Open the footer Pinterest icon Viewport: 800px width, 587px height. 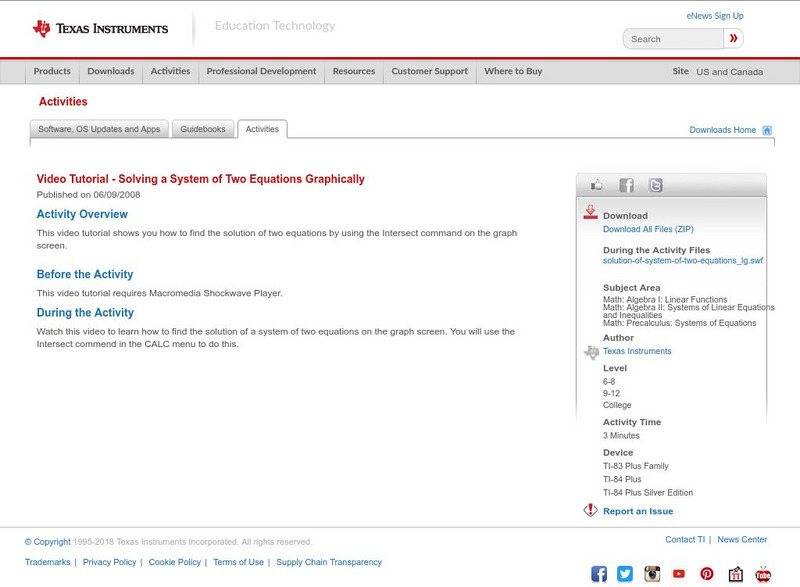[707, 574]
